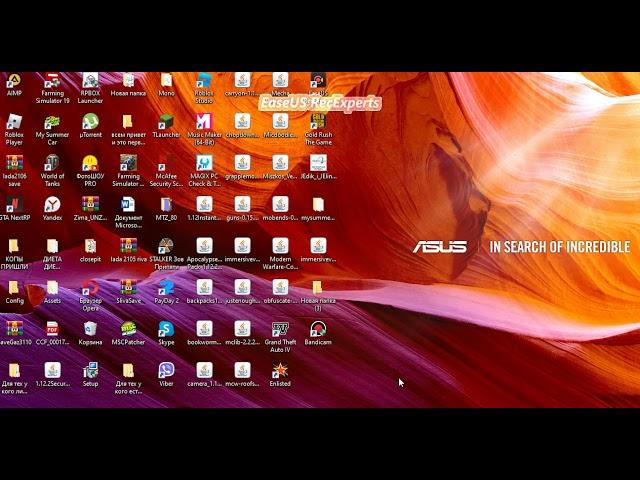Open the ДИЕТА folder
The width and height of the screenshot is (640, 480).
52,254
